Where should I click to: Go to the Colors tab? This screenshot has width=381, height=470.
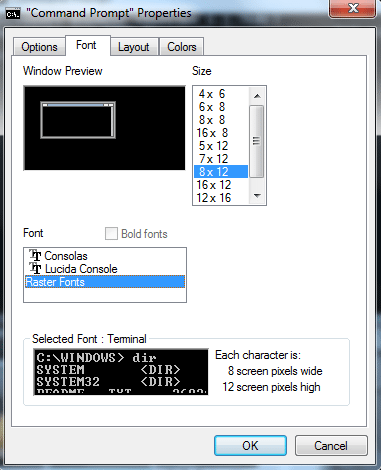coord(182,47)
